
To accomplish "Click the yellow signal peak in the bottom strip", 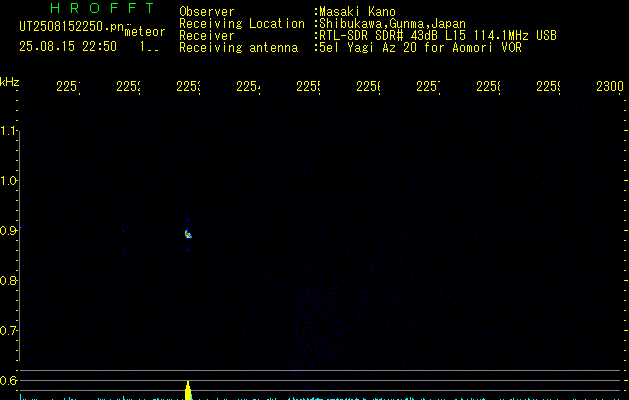I will (188, 390).
